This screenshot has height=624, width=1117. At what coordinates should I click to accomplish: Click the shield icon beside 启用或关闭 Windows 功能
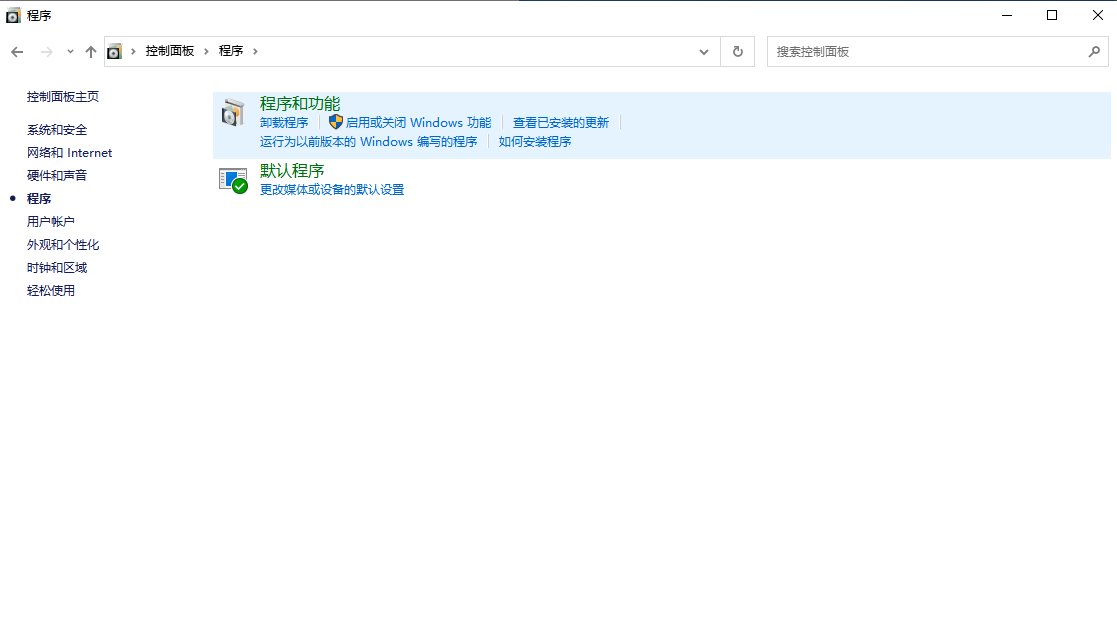(x=335, y=121)
